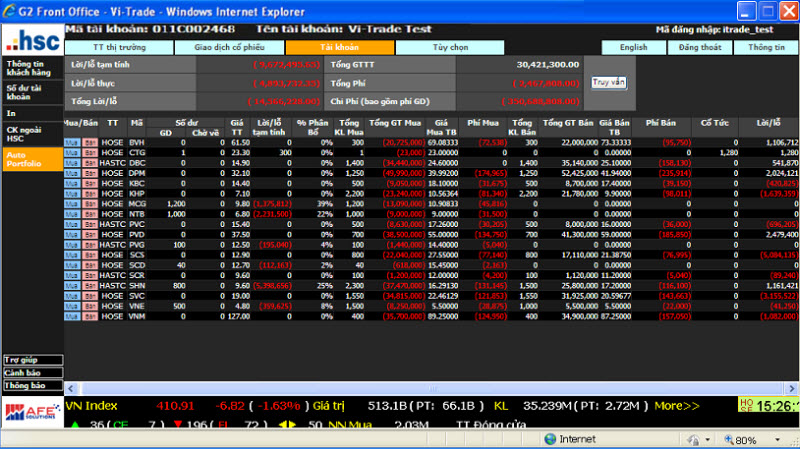Click the Internet zone globe icon
Viewport: 800px width, 449px height.
coord(549,439)
